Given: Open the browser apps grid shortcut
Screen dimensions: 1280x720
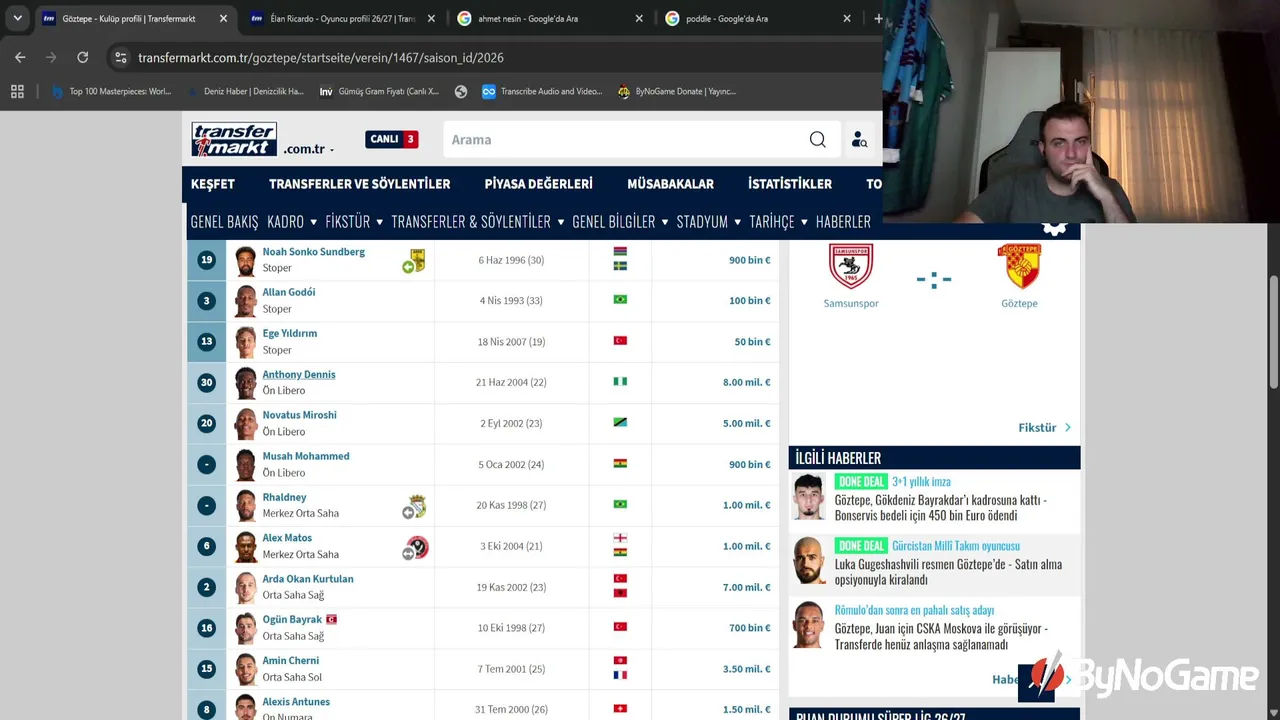Looking at the screenshot, I should pyautogui.click(x=17, y=91).
